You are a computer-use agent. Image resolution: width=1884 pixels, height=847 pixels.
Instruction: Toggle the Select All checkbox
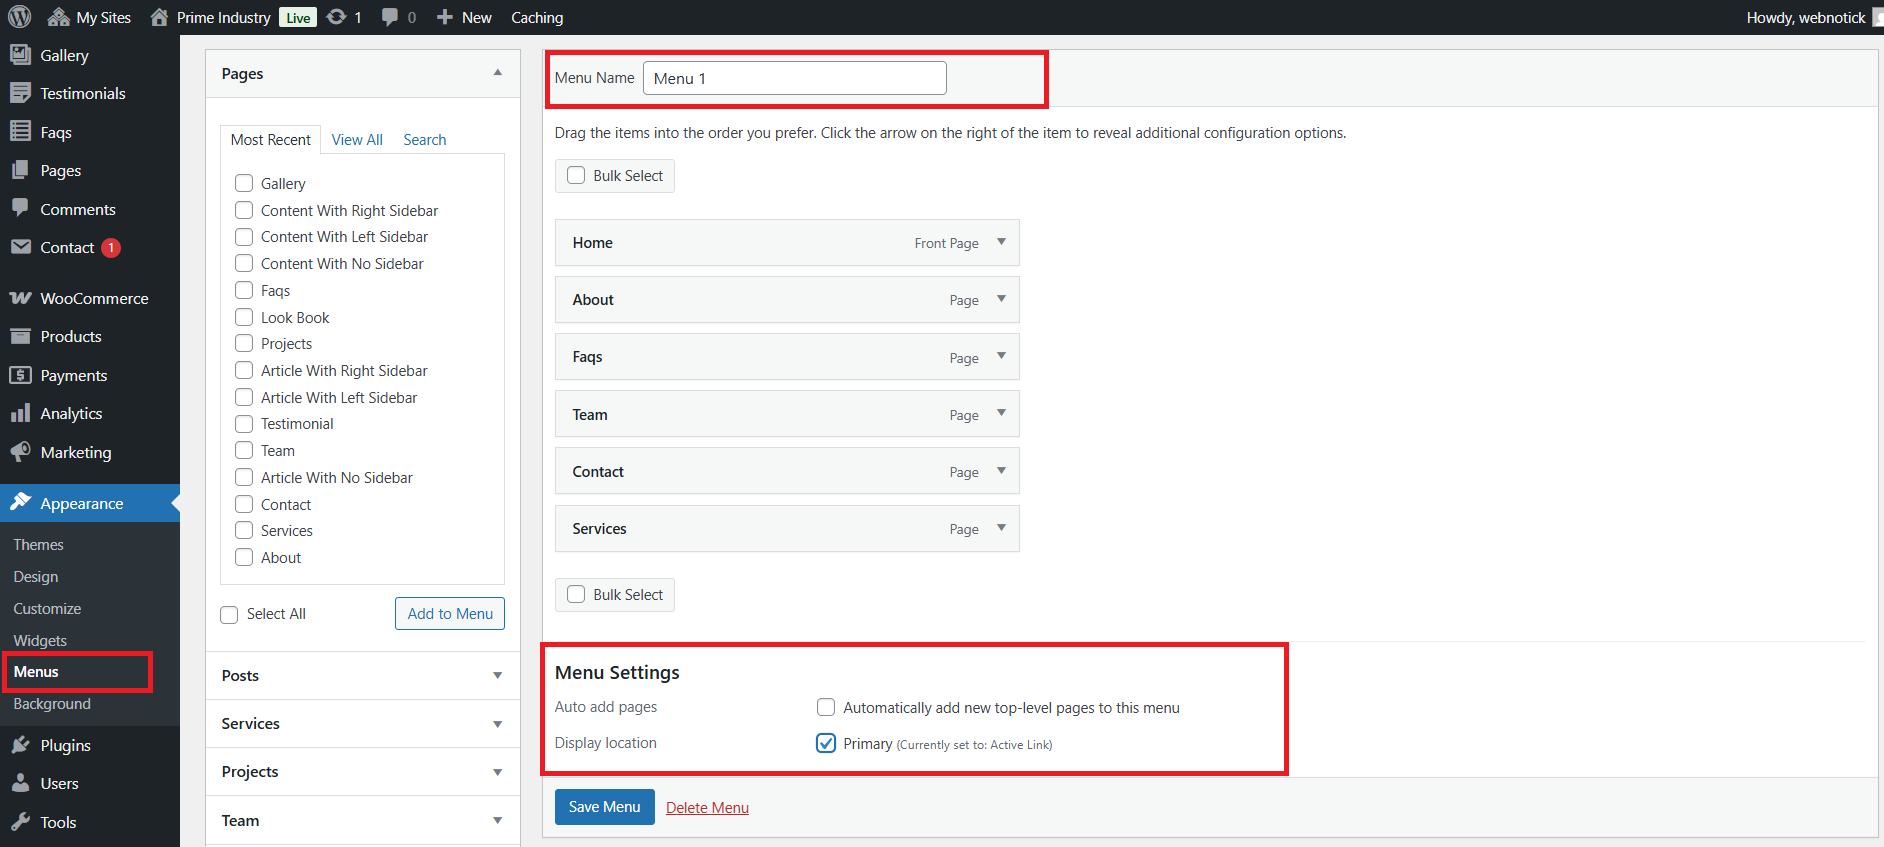[229, 614]
